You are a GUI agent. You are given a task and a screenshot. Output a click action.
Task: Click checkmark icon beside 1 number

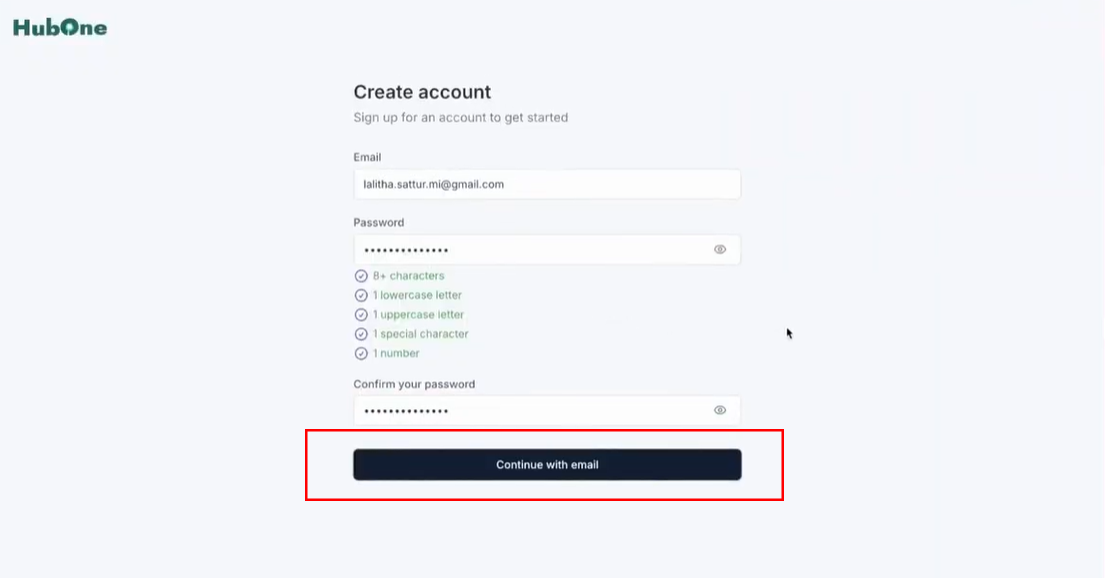pyautogui.click(x=361, y=353)
